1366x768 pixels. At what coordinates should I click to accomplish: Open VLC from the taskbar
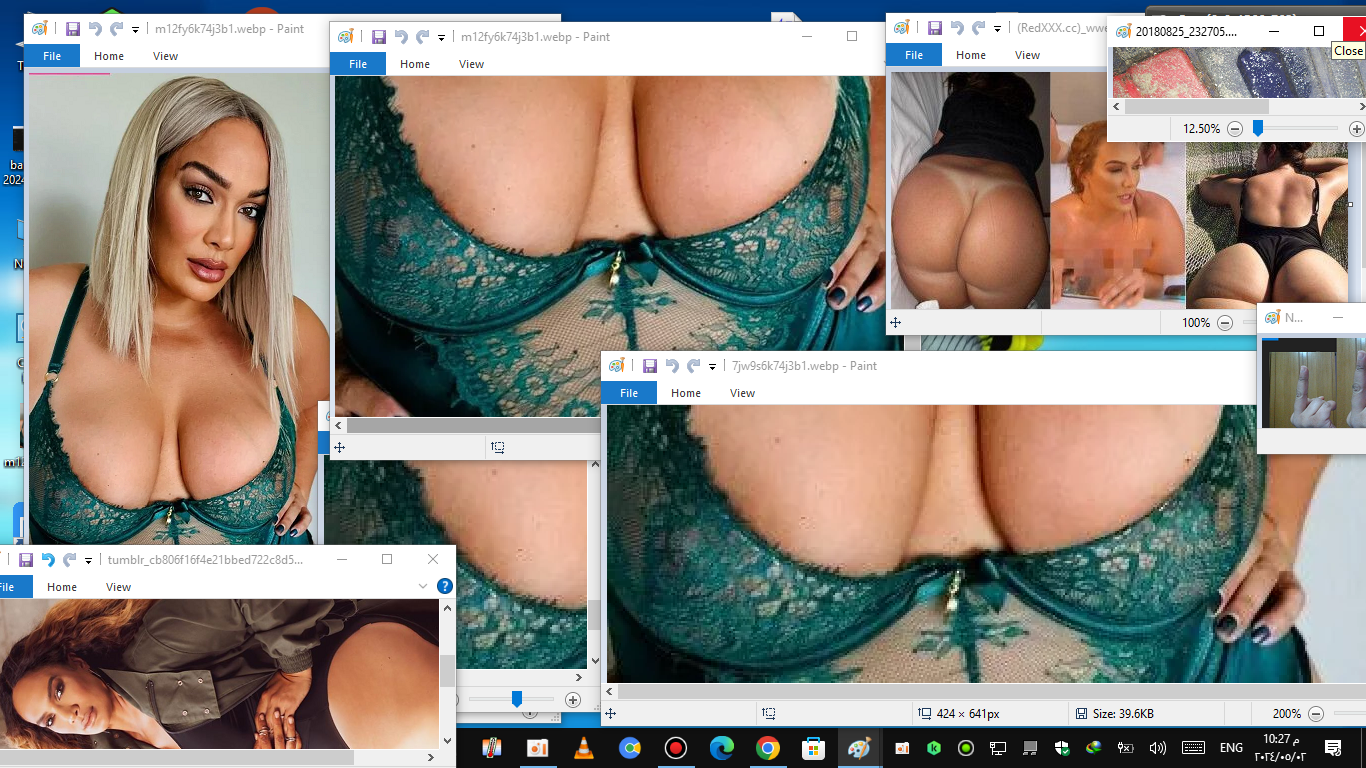[x=583, y=747]
